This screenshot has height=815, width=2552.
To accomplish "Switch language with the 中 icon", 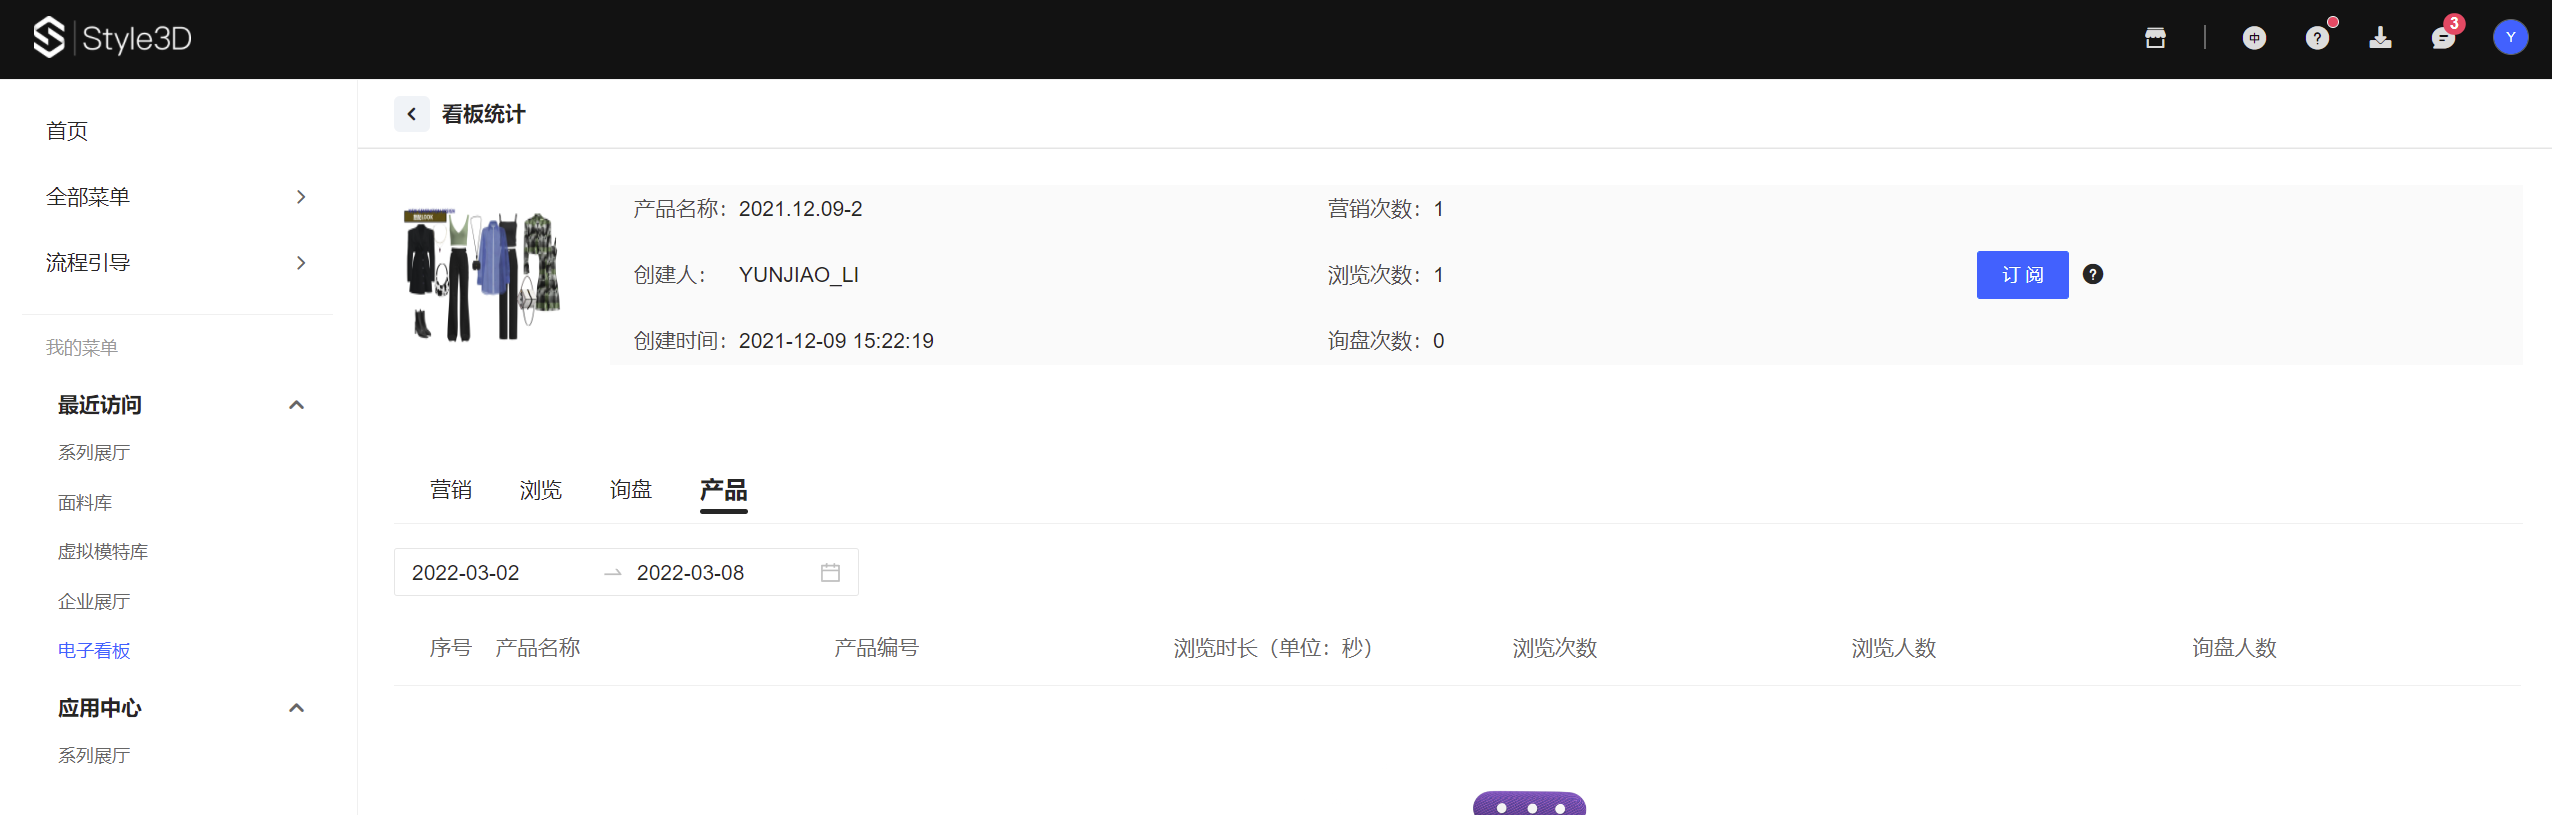I will point(2254,38).
